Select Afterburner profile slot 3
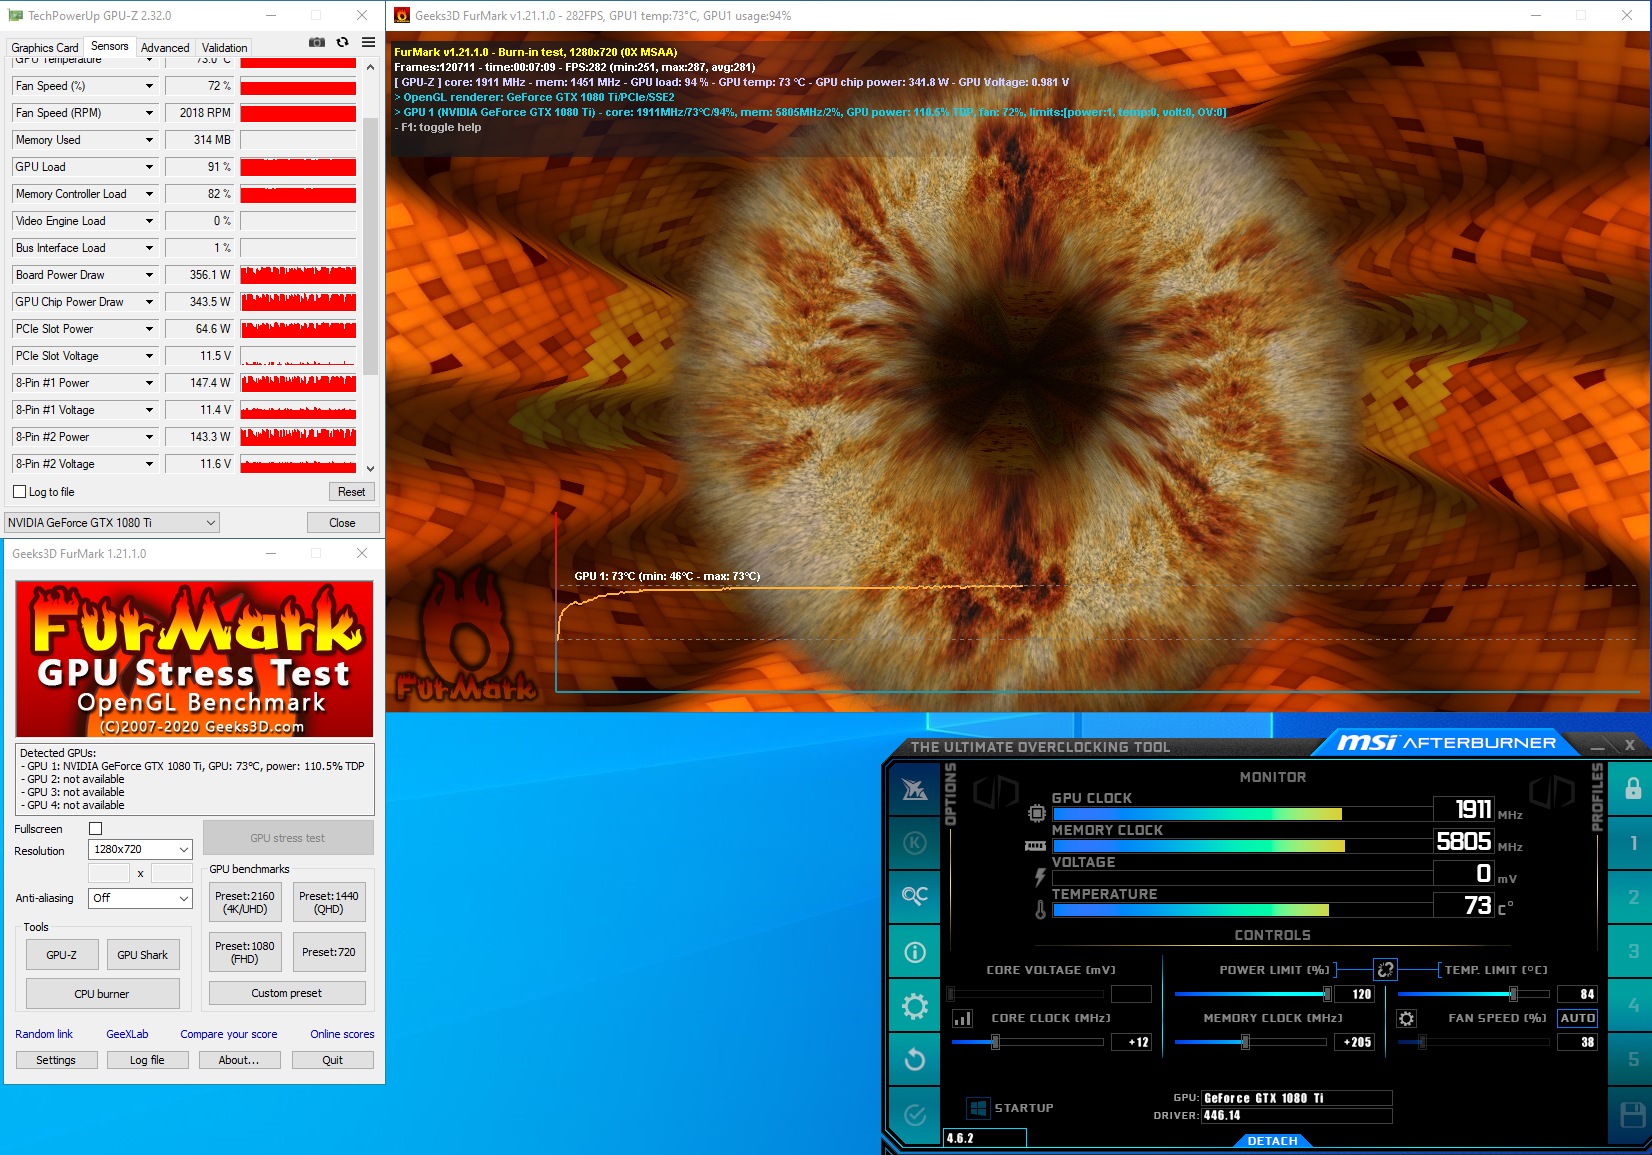1652x1155 pixels. pos(1633,951)
